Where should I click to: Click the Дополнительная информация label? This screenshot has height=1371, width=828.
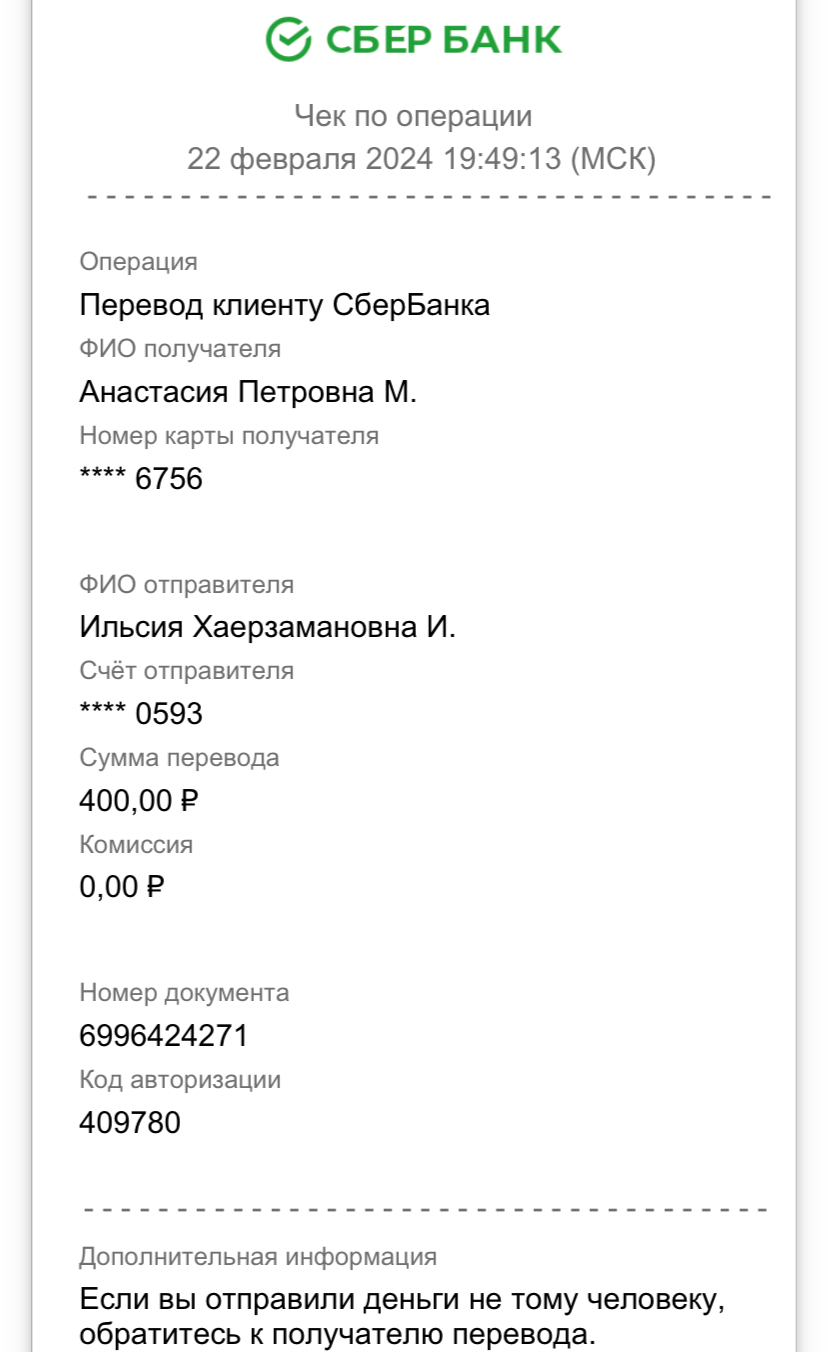(258, 1257)
